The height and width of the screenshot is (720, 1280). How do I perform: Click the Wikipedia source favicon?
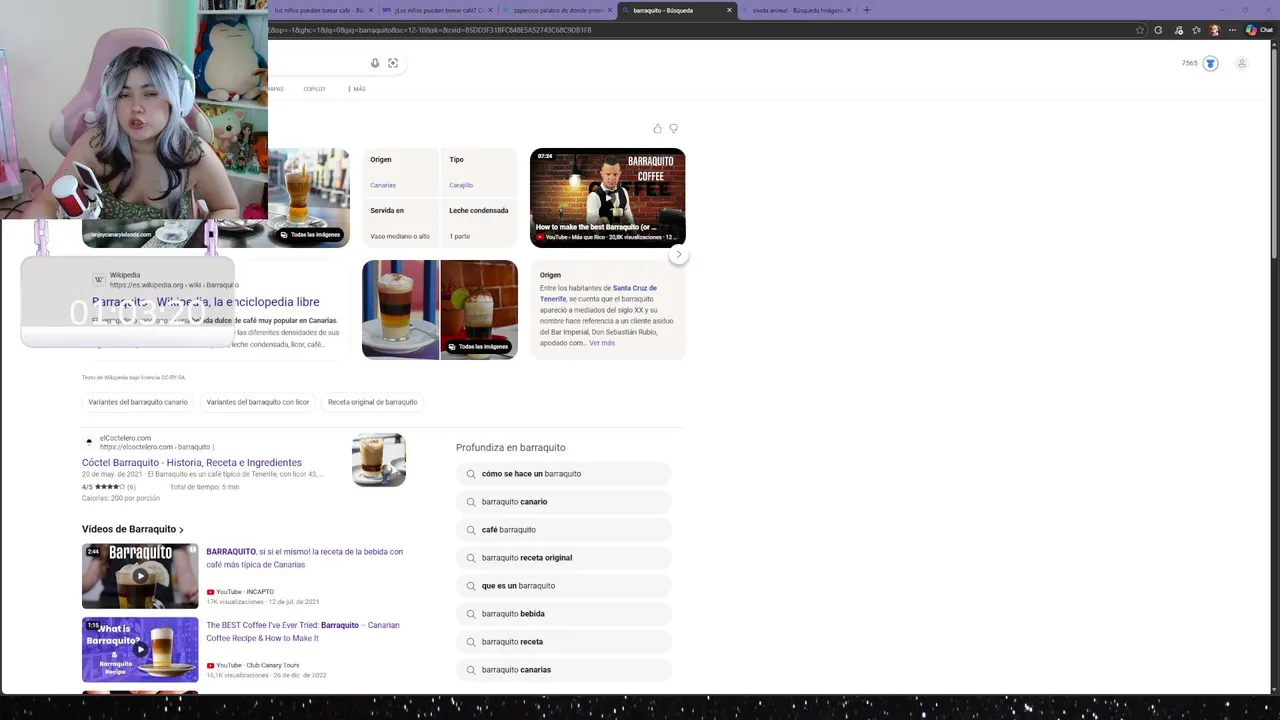[99, 280]
